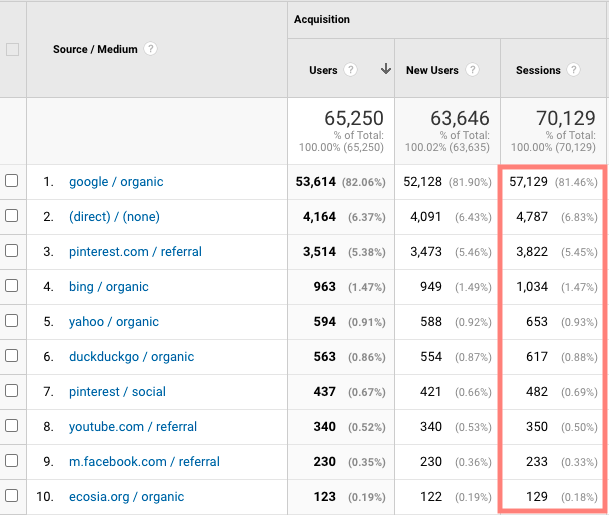Select the Sessions value 482
The image size is (609, 515).
(537, 391)
